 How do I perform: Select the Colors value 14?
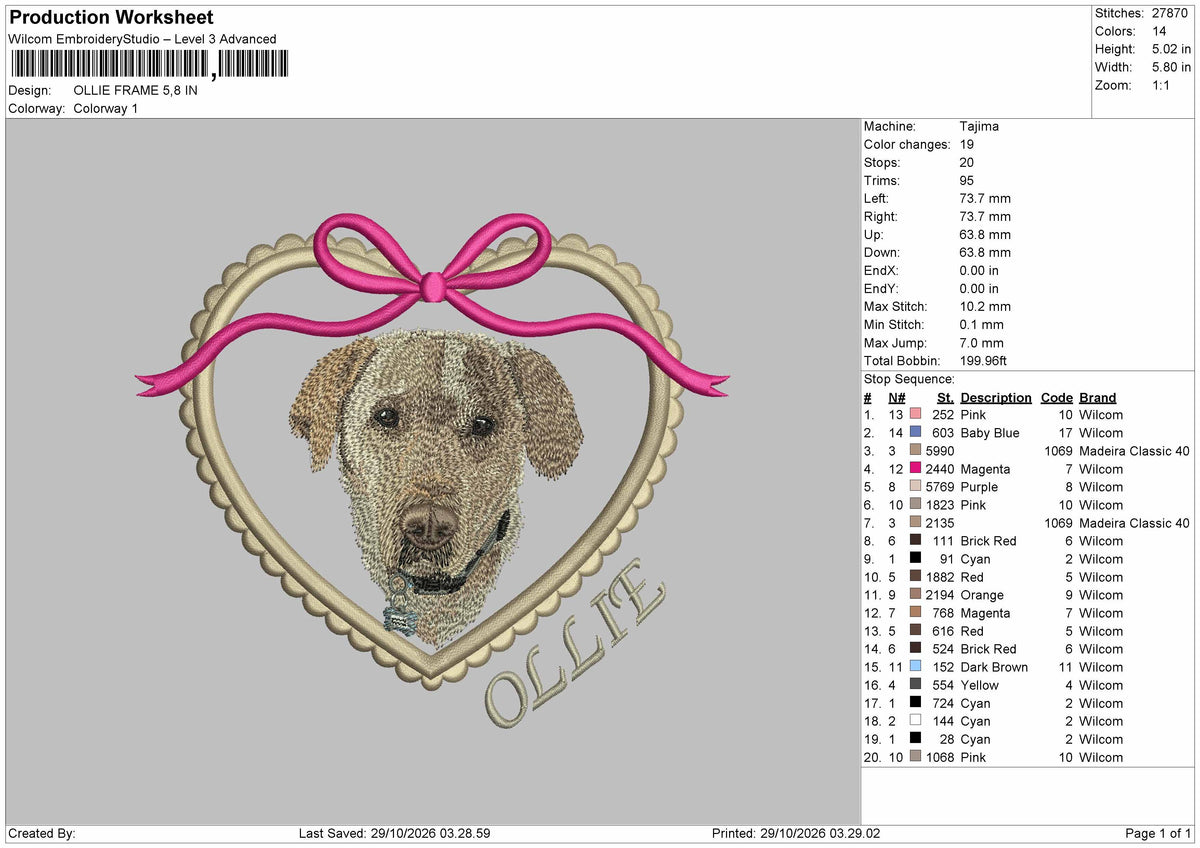click(1159, 31)
